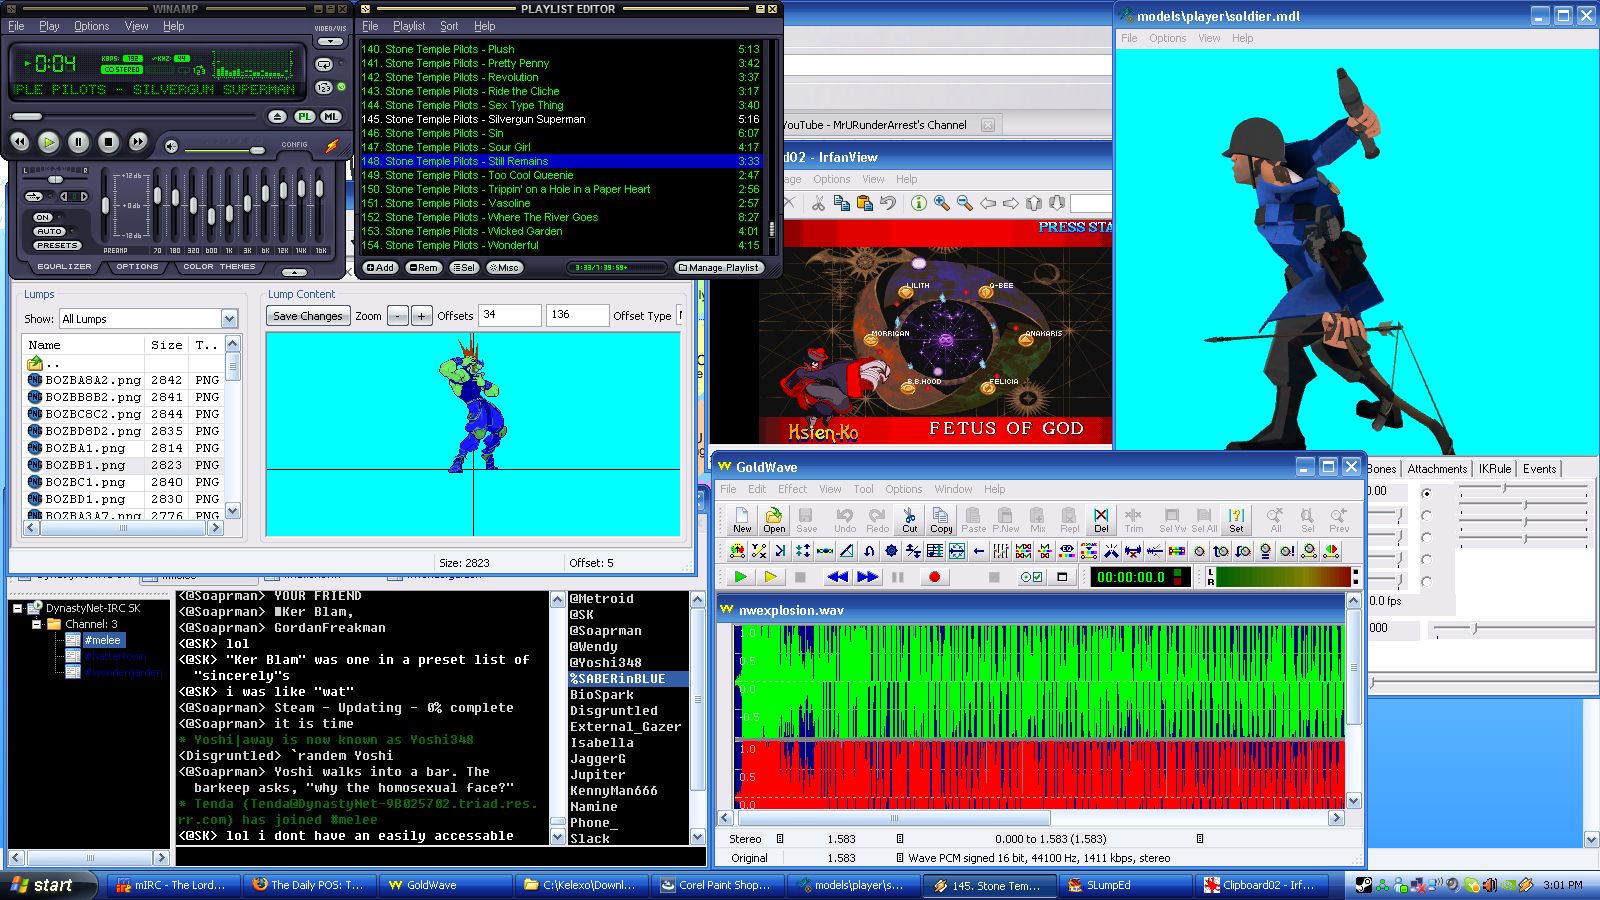The height and width of the screenshot is (900, 1600).
Task: Open the Playlist Editor Sort menu
Action: coord(449,26)
